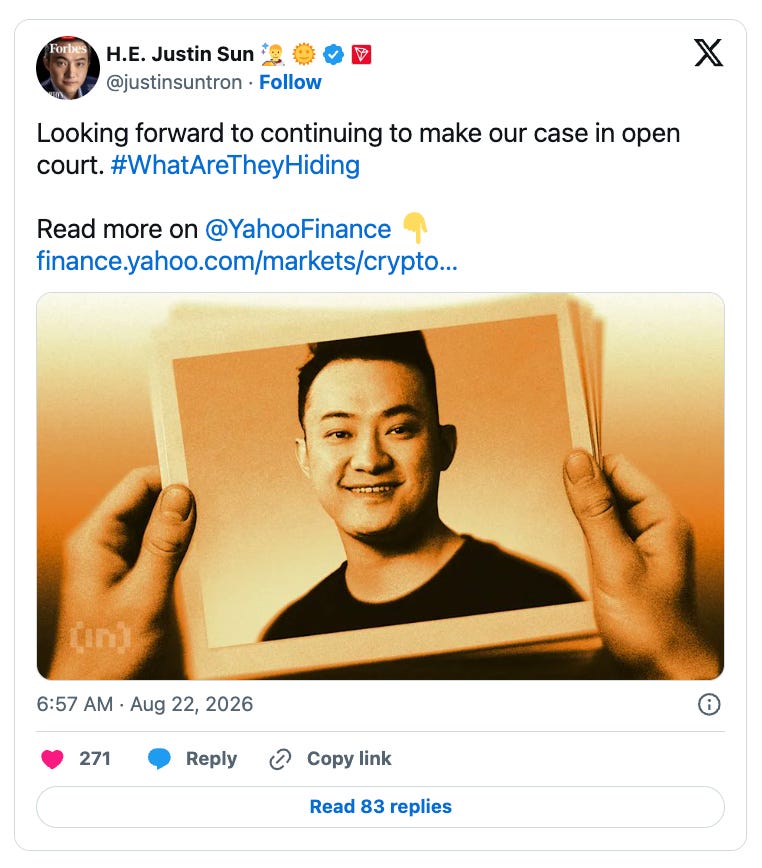Click the Aug 22, 2026 timestamp
Viewport: 762px width, 868px height.
191,704
